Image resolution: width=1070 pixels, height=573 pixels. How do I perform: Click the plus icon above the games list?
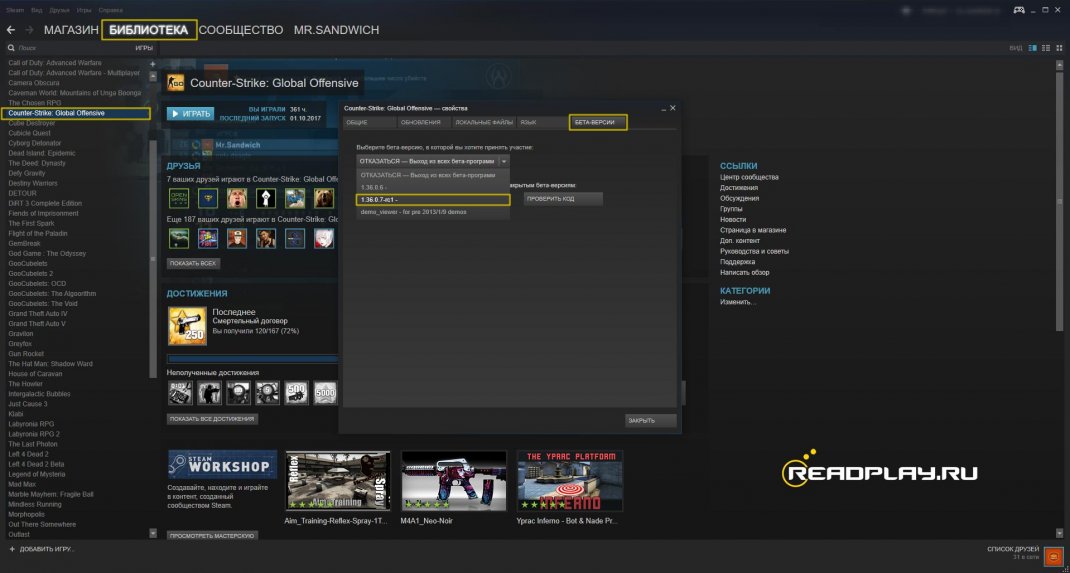(152, 63)
